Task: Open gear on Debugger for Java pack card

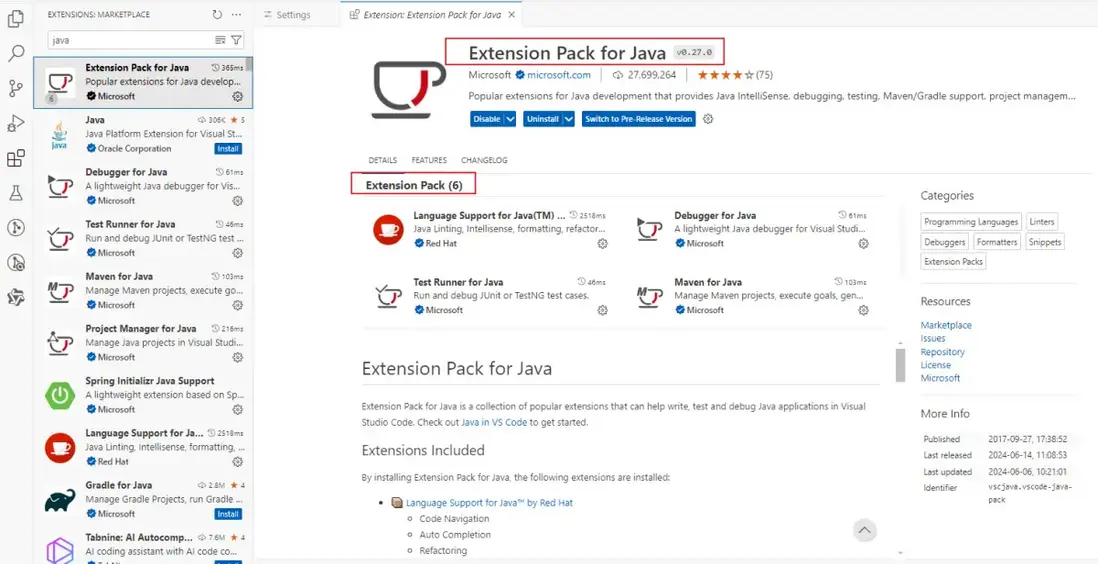Action: pyautogui.click(x=863, y=243)
